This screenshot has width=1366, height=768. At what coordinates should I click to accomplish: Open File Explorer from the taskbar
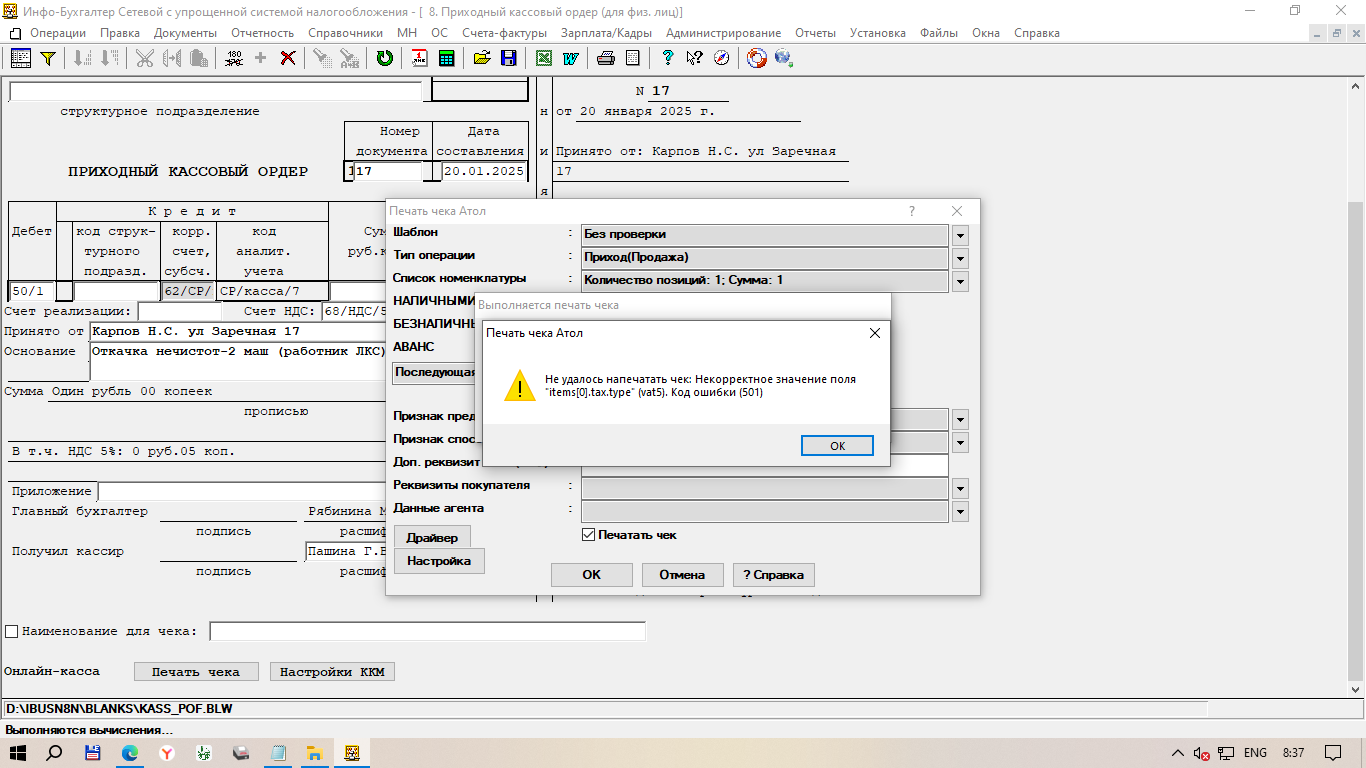pyautogui.click(x=314, y=752)
